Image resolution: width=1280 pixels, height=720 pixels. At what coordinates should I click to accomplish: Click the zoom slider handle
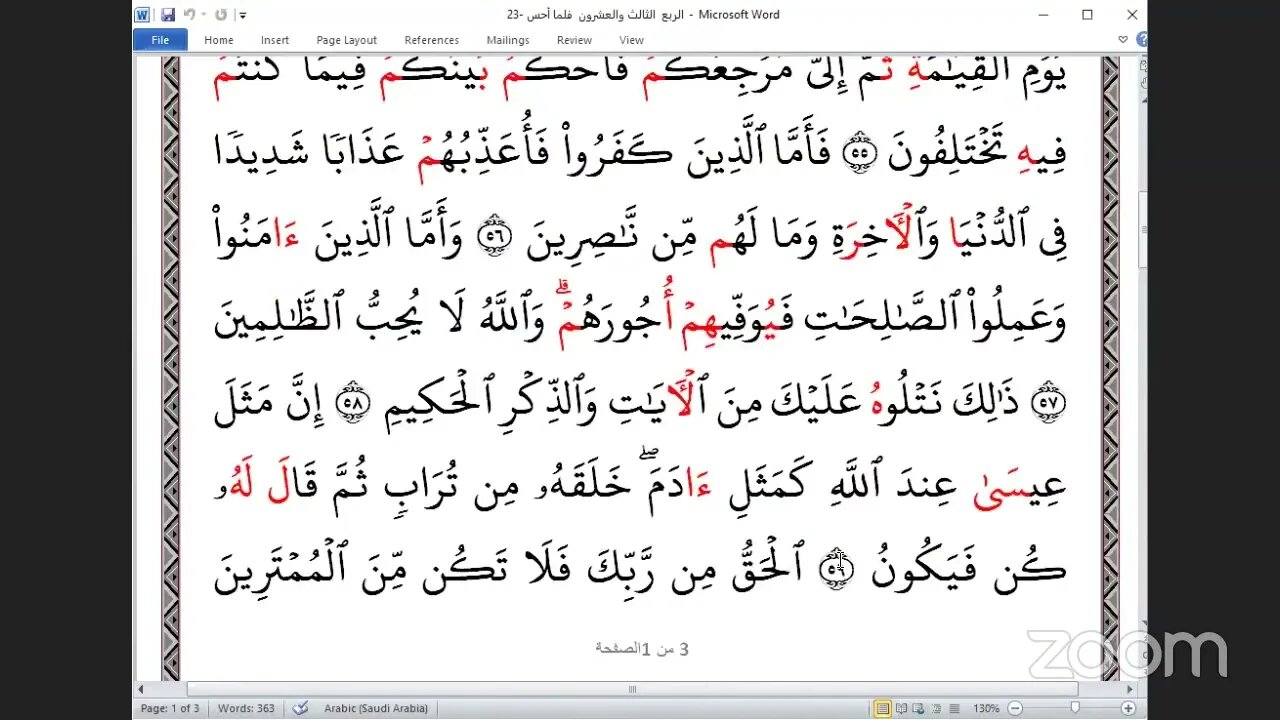click(1074, 708)
